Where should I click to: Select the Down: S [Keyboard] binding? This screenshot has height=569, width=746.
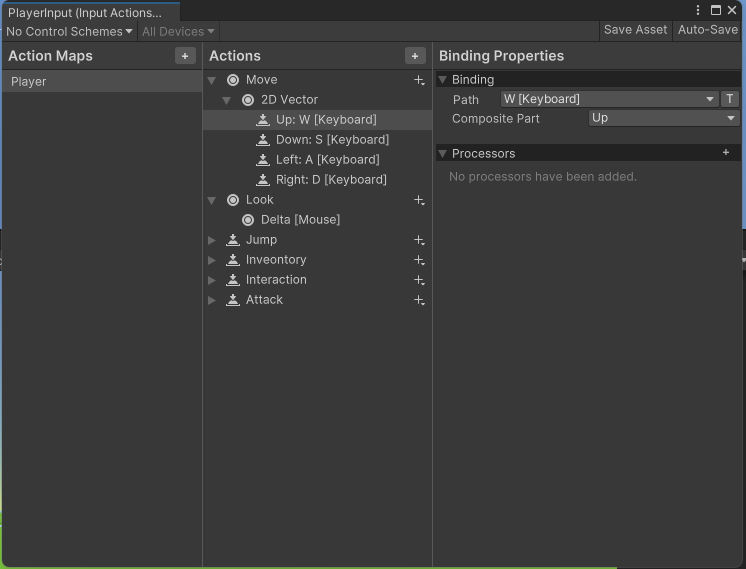[317, 140]
